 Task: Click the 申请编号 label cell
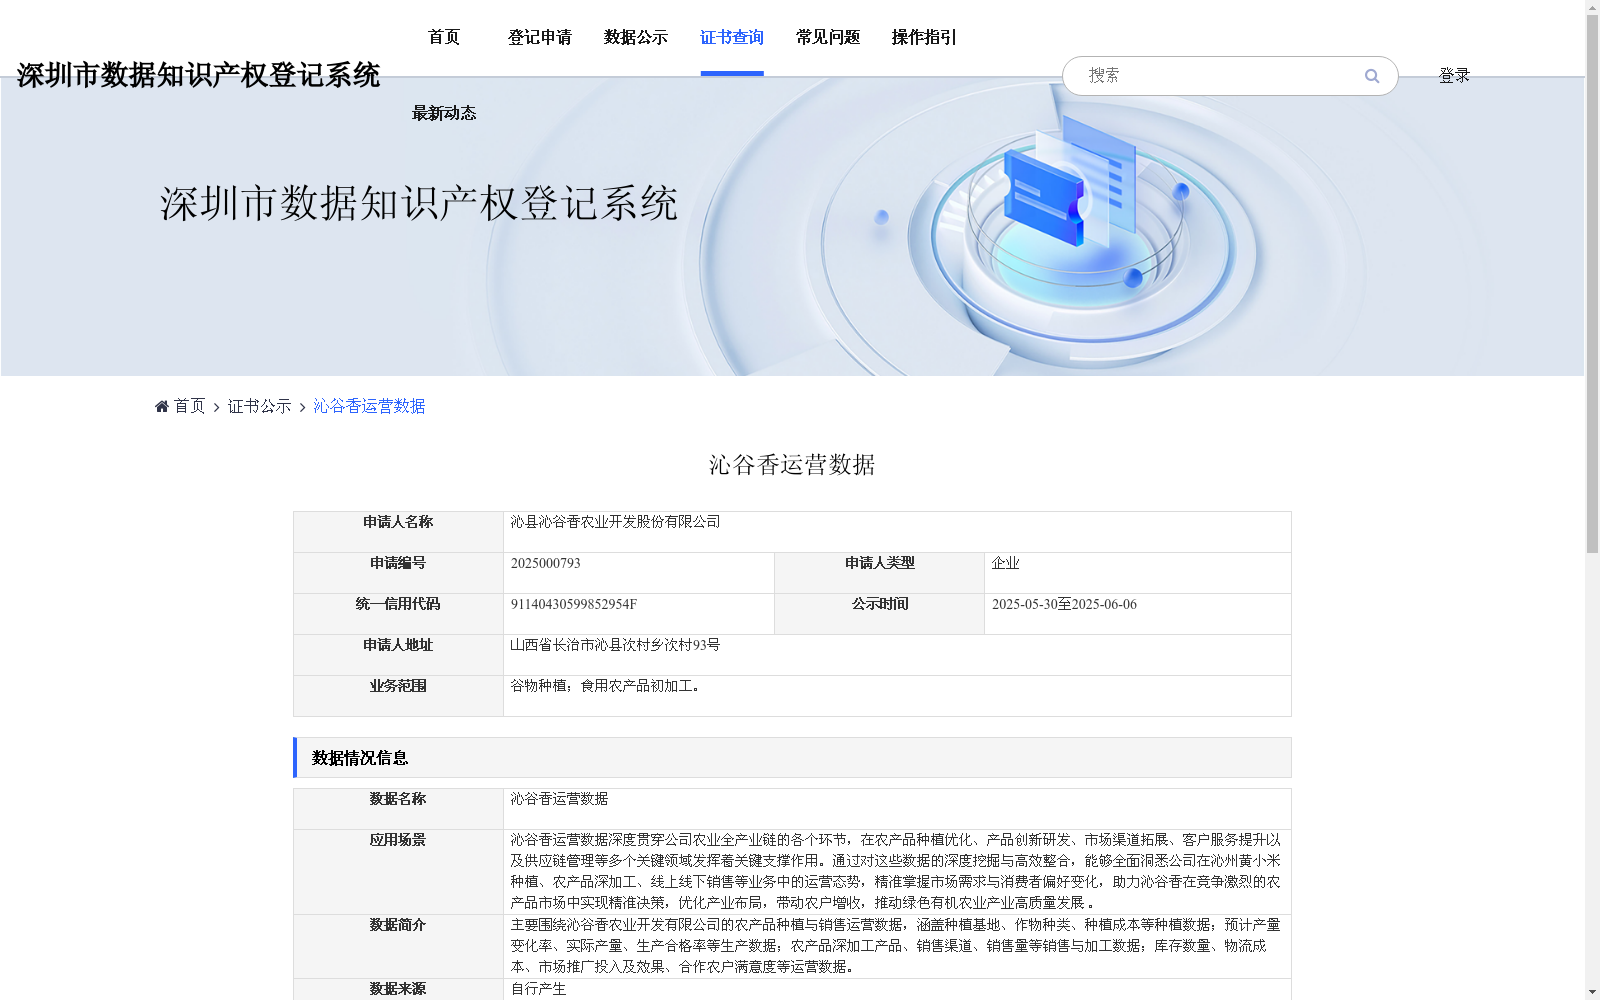398,573
